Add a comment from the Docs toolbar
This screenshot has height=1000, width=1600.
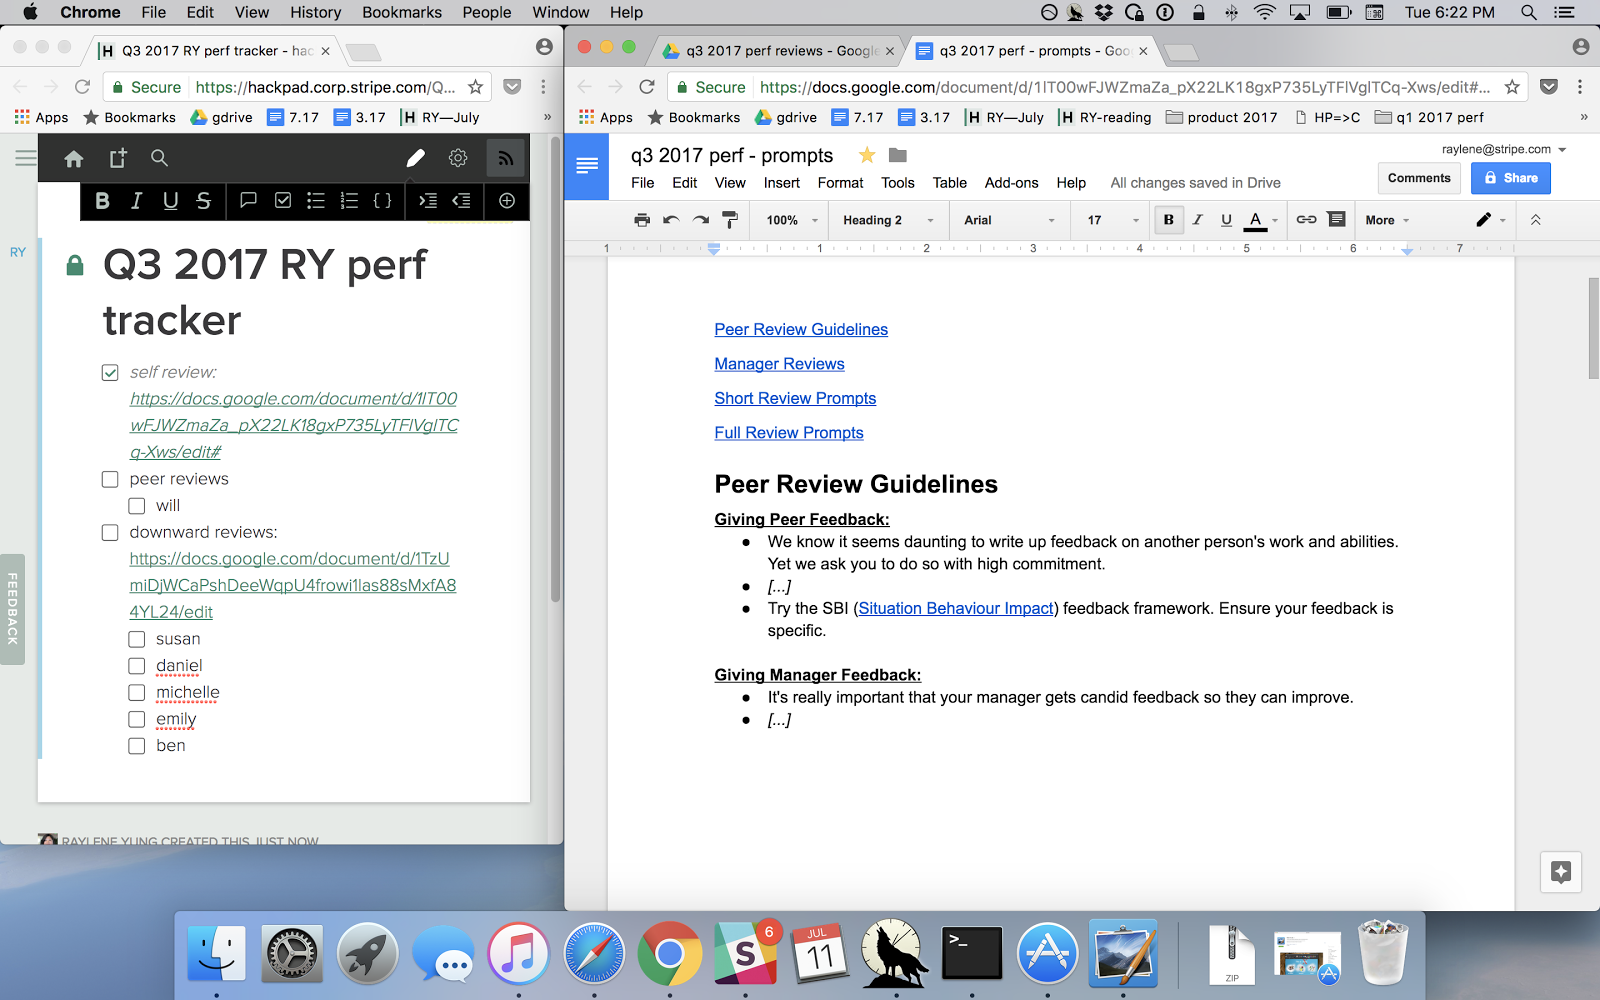pos(1336,220)
